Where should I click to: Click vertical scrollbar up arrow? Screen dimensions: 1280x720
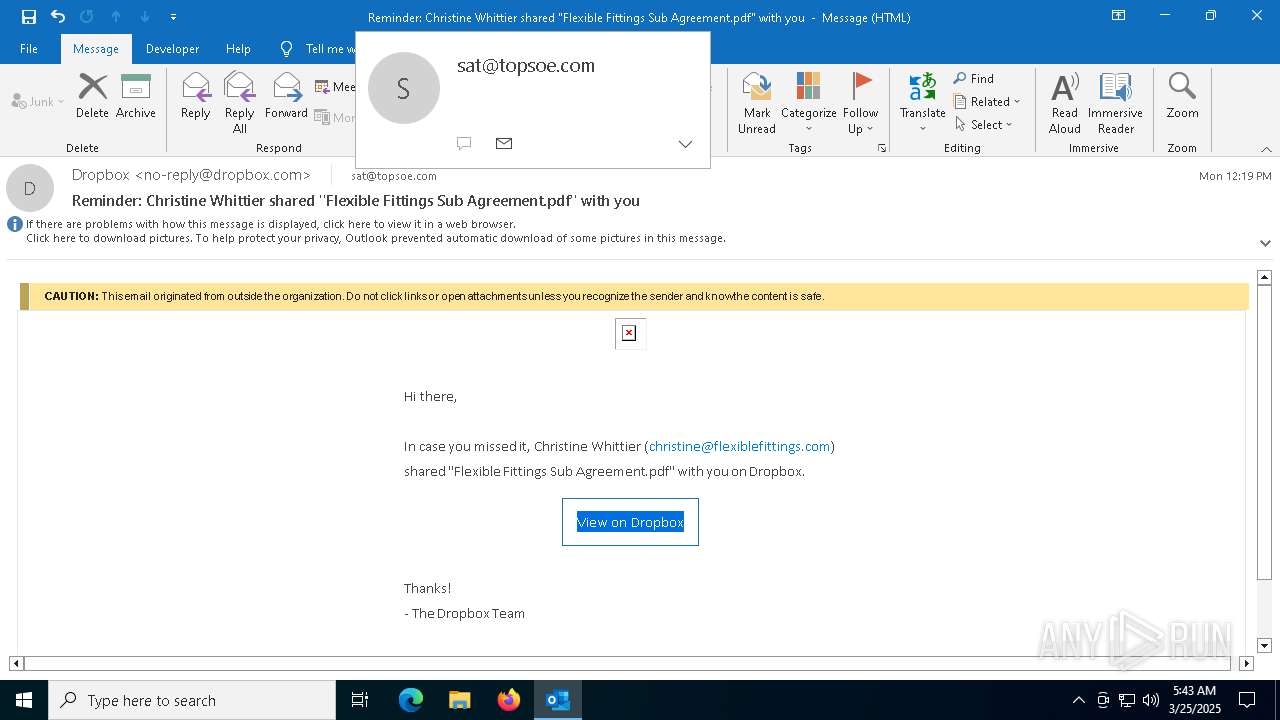click(1264, 277)
